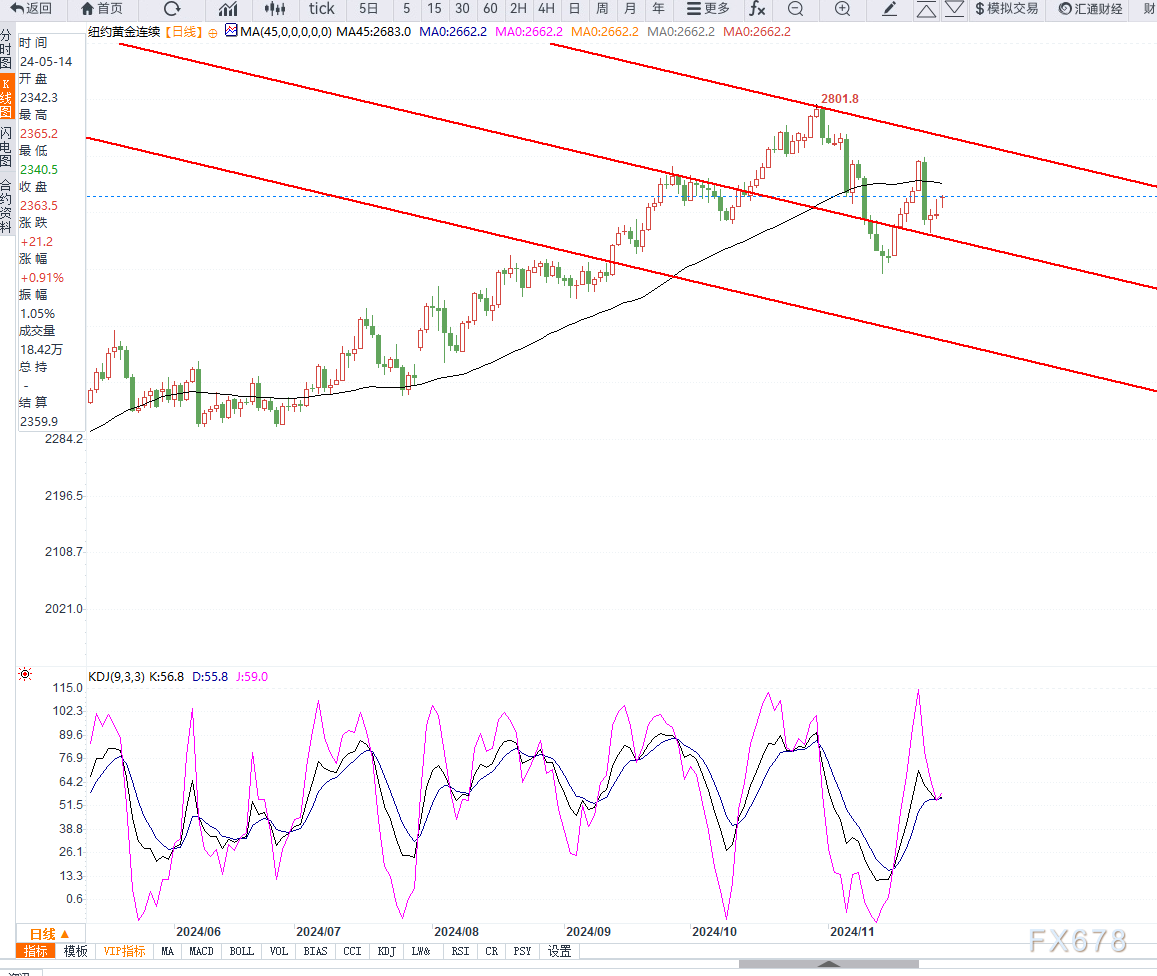Open 模拟交易 simulated trading
Screen dimensions: 1157x976
[1006, 9]
